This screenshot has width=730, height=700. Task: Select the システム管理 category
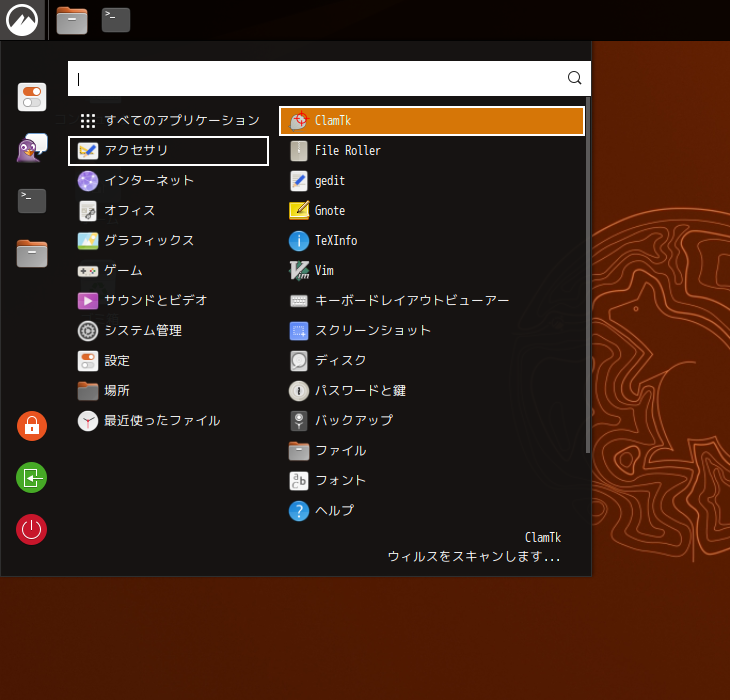169,330
